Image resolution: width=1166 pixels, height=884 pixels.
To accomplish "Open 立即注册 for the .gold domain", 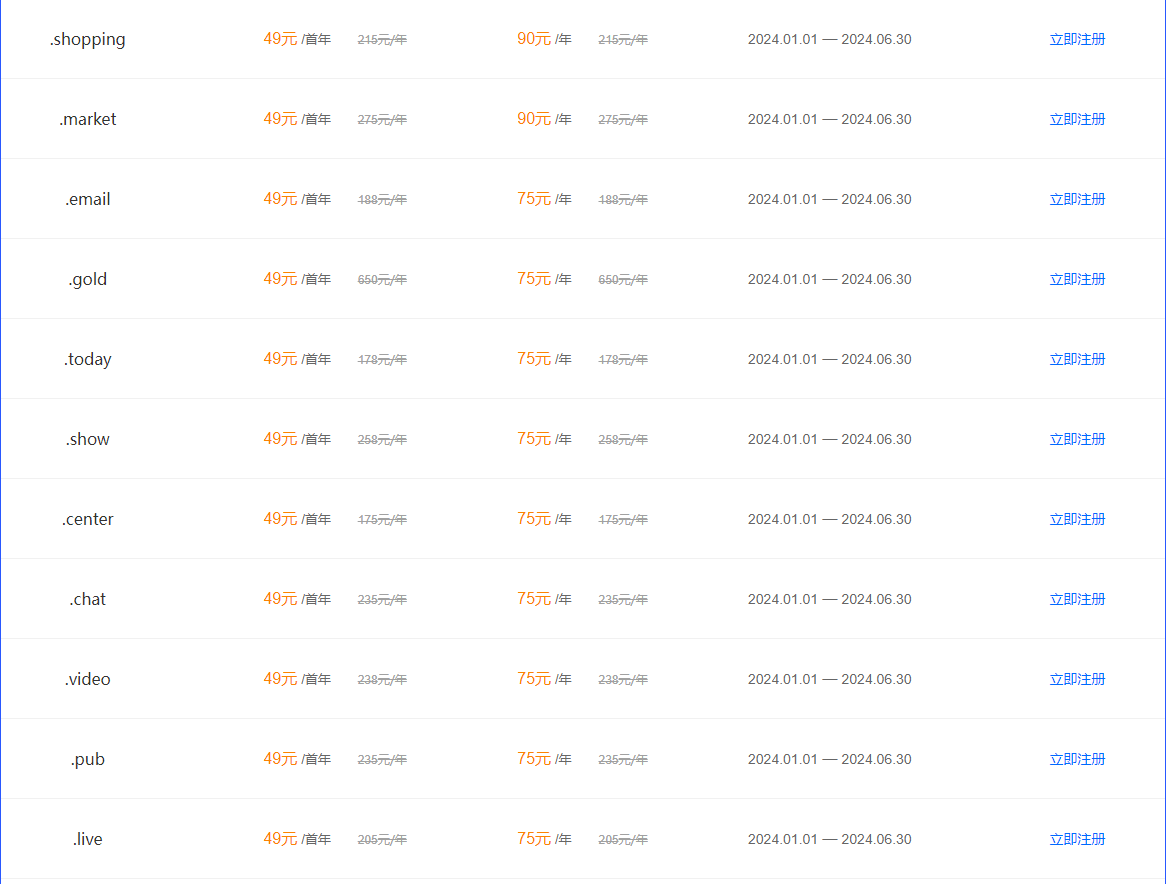I will click(x=1077, y=279).
